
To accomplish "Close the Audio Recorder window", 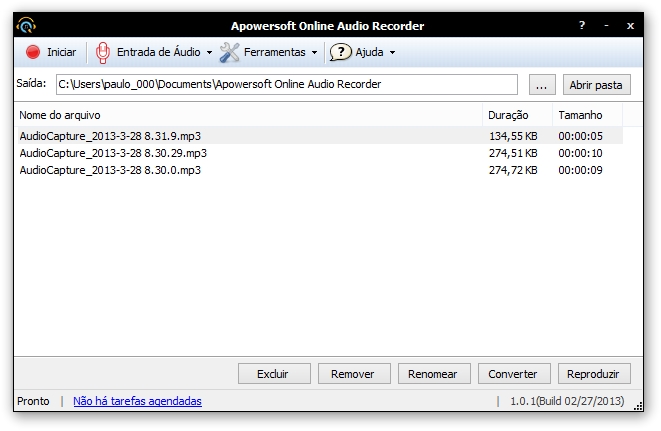I will coord(630,26).
